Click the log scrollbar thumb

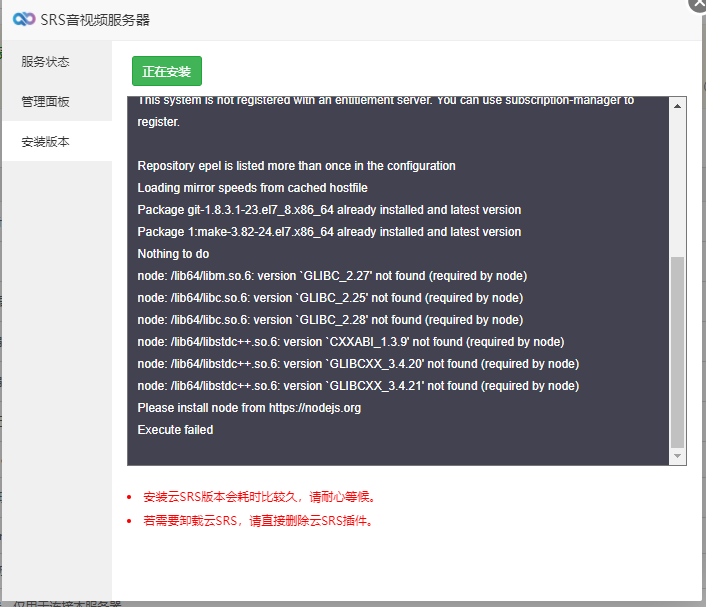(x=677, y=352)
